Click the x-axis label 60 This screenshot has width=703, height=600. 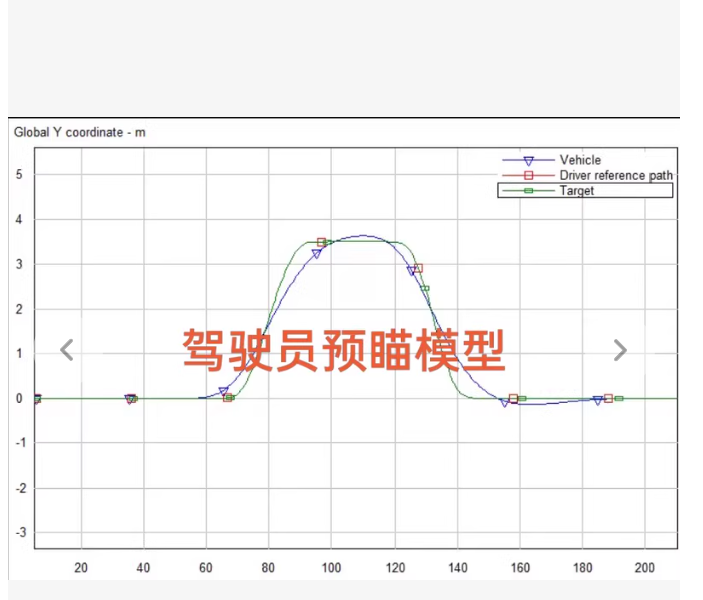pos(206,568)
